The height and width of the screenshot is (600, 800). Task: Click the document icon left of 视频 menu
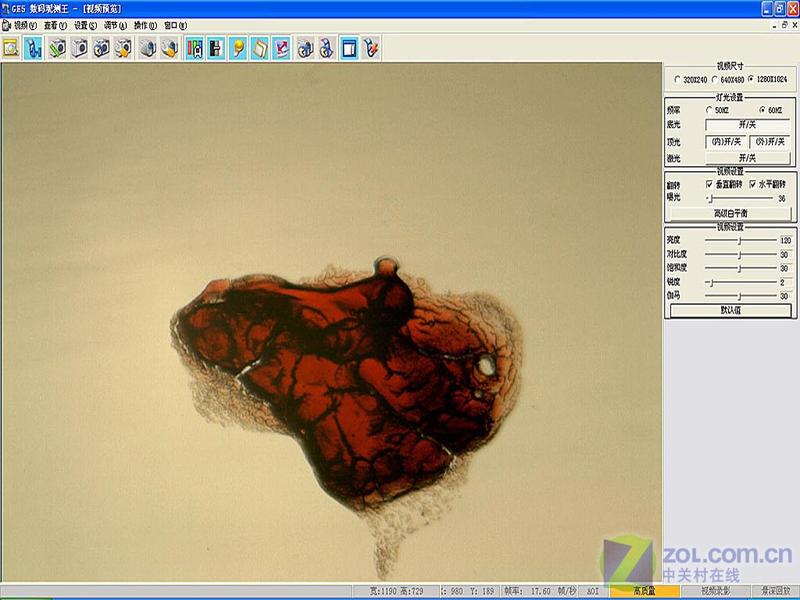[x=6, y=25]
